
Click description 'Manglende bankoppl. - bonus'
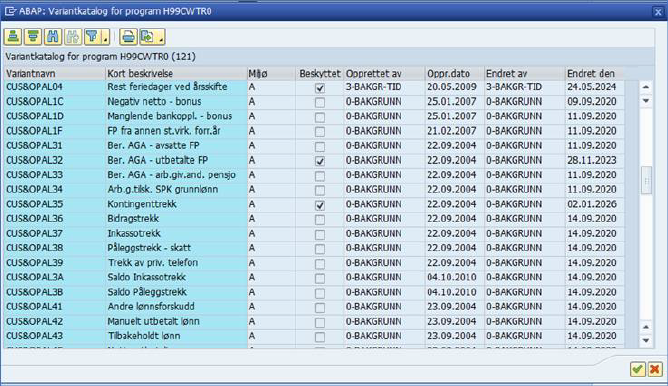[x=170, y=116]
